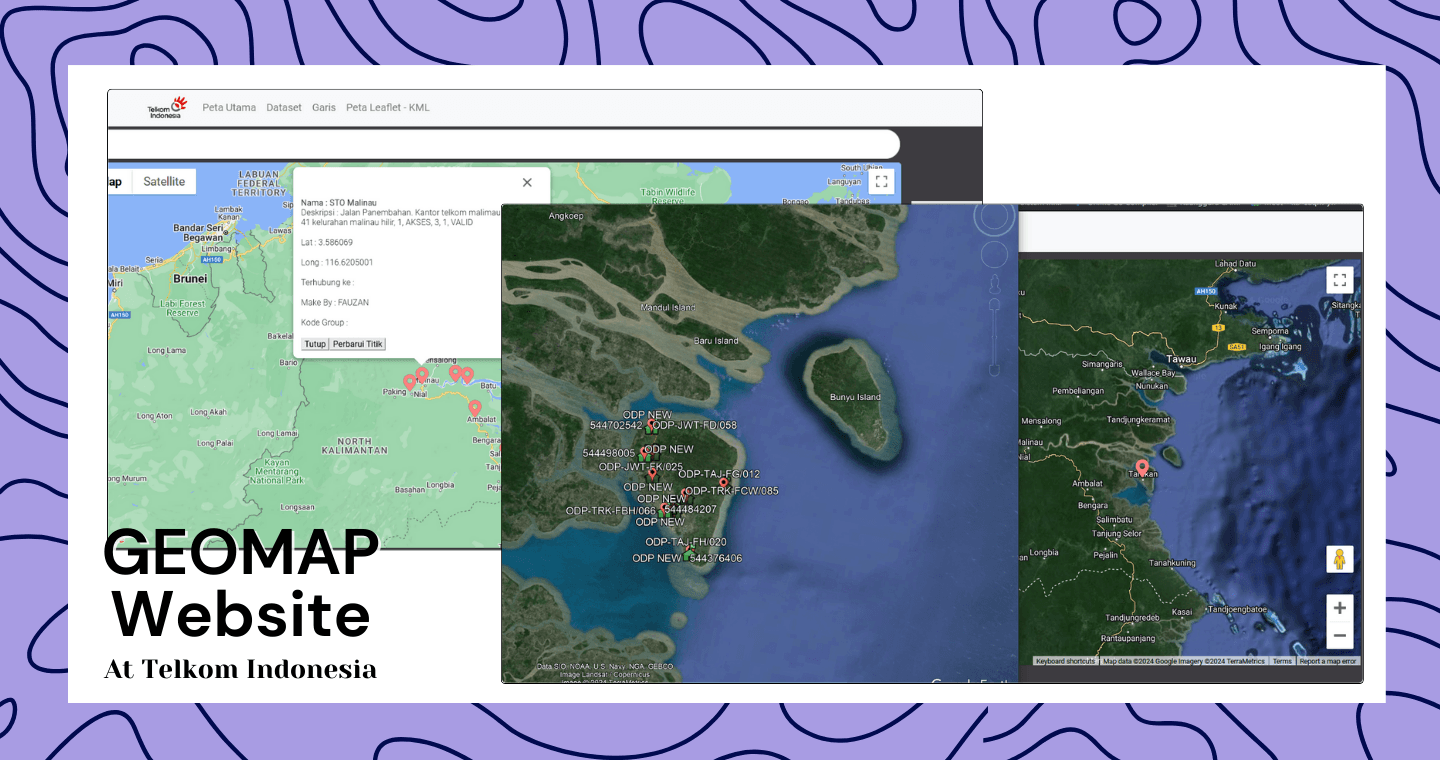Screen dimensions: 1440x760
Task: Click Report a map error link
Action: [1328, 661]
